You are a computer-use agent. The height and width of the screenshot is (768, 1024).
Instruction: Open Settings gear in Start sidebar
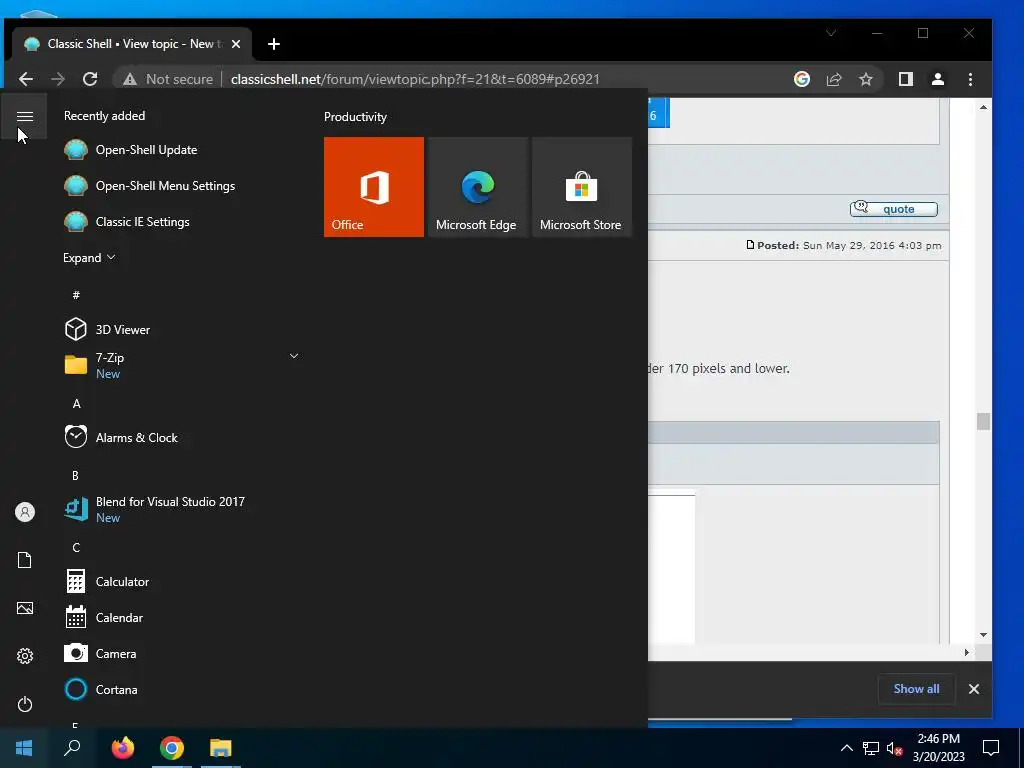[25, 656]
